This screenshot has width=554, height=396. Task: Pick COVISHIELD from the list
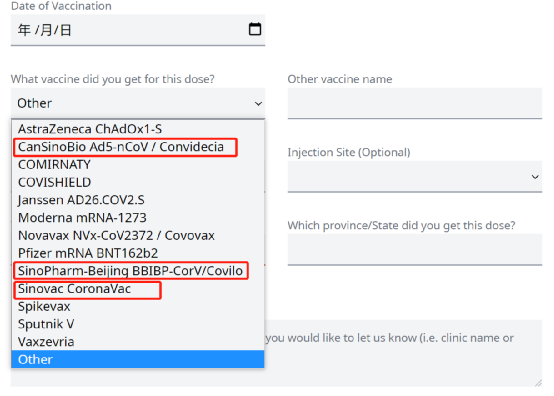tap(138, 182)
